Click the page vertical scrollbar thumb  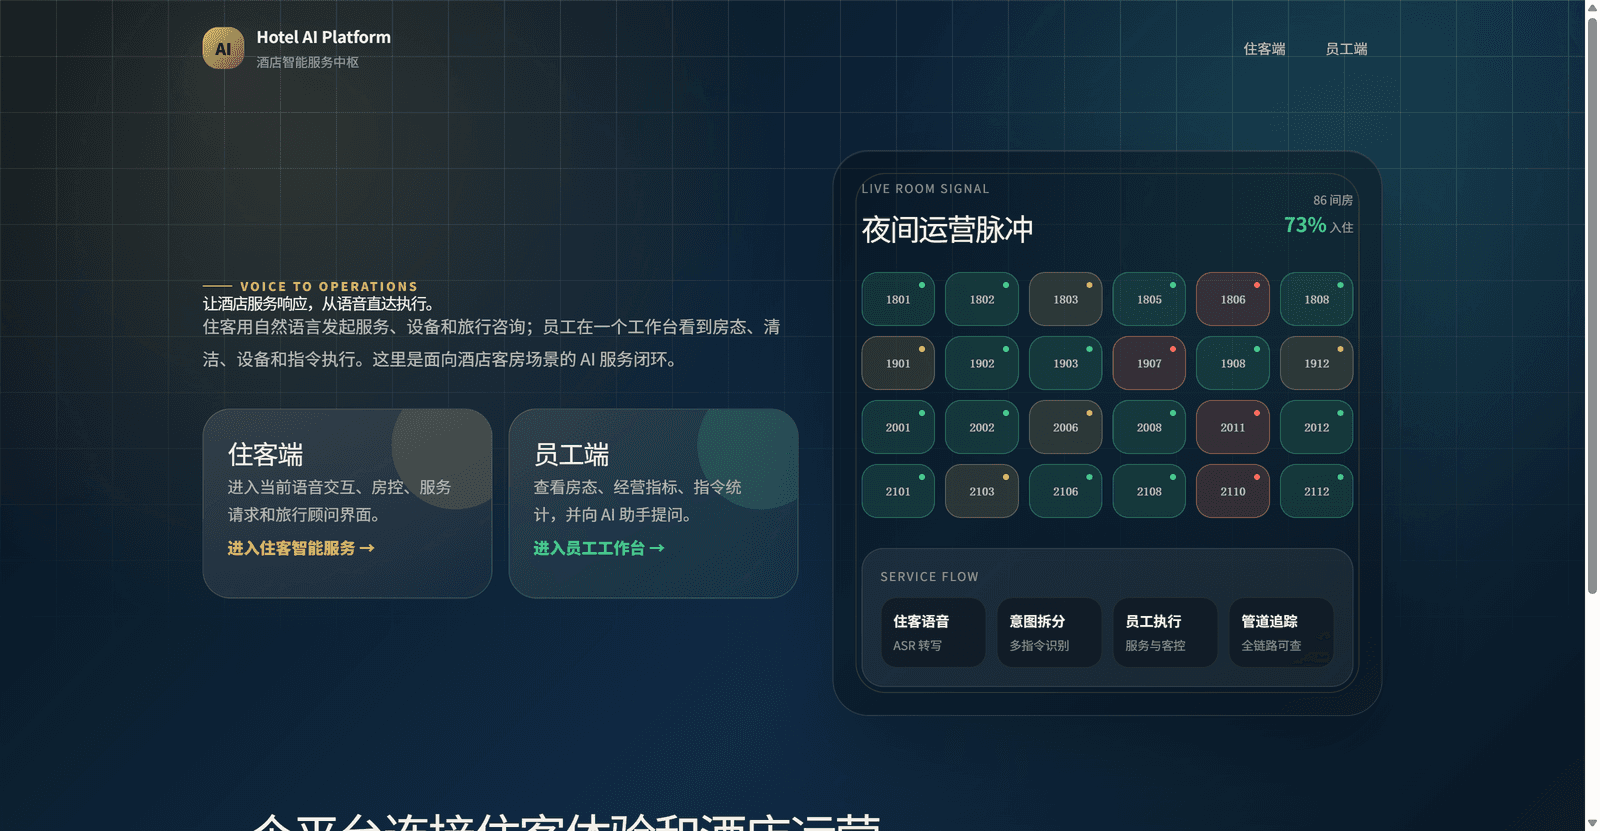(1592, 306)
